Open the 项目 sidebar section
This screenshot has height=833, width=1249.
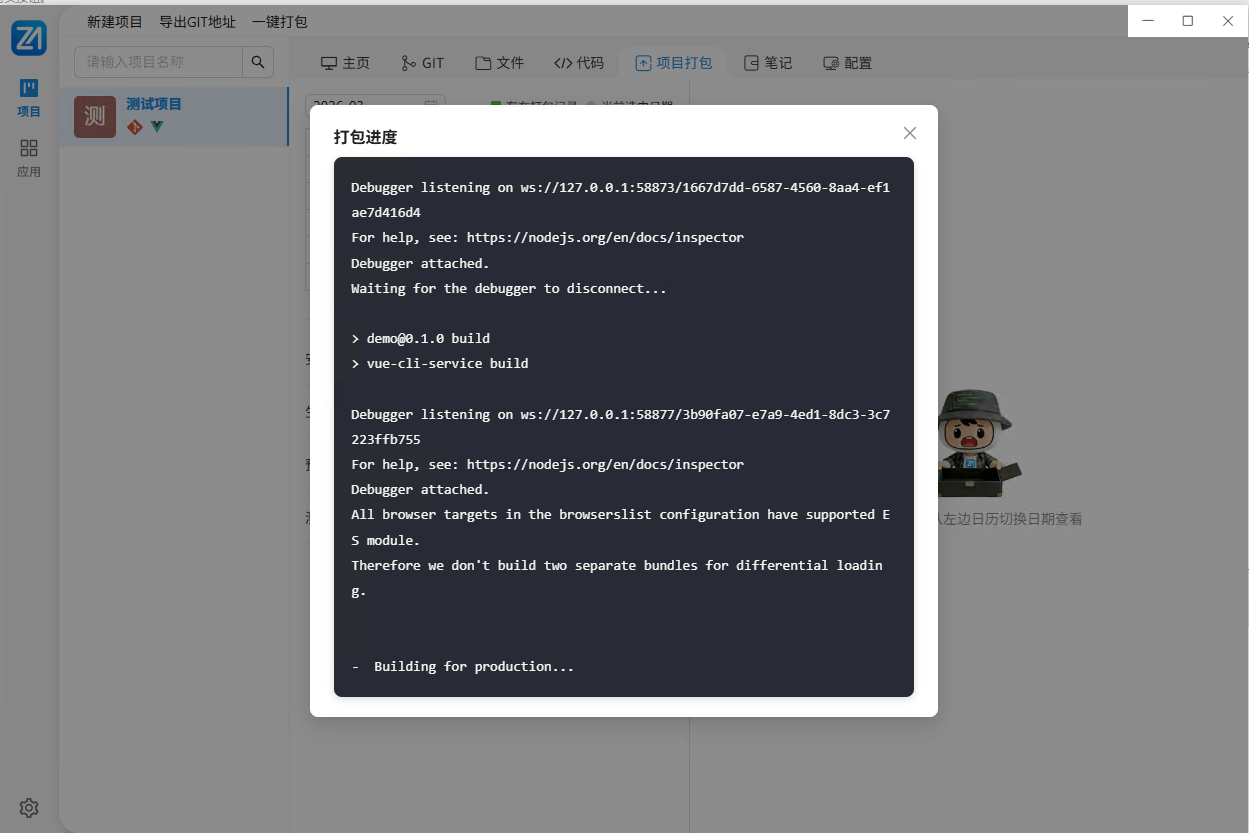click(x=29, y=99)
